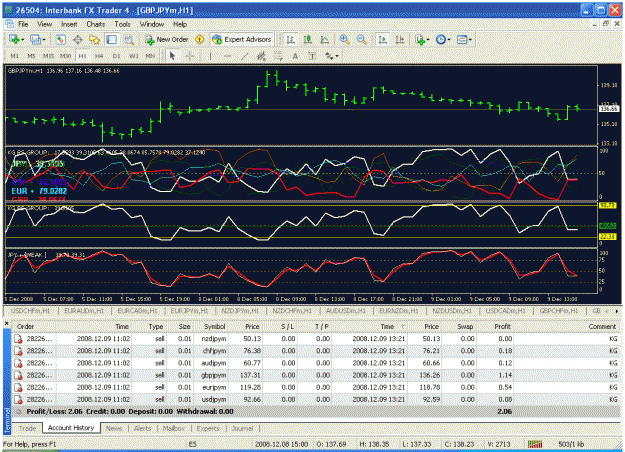625x452 pixels.
Task: Switch to the EURJPYm,H1 chart tab
Action: click(x=189, y=311)
